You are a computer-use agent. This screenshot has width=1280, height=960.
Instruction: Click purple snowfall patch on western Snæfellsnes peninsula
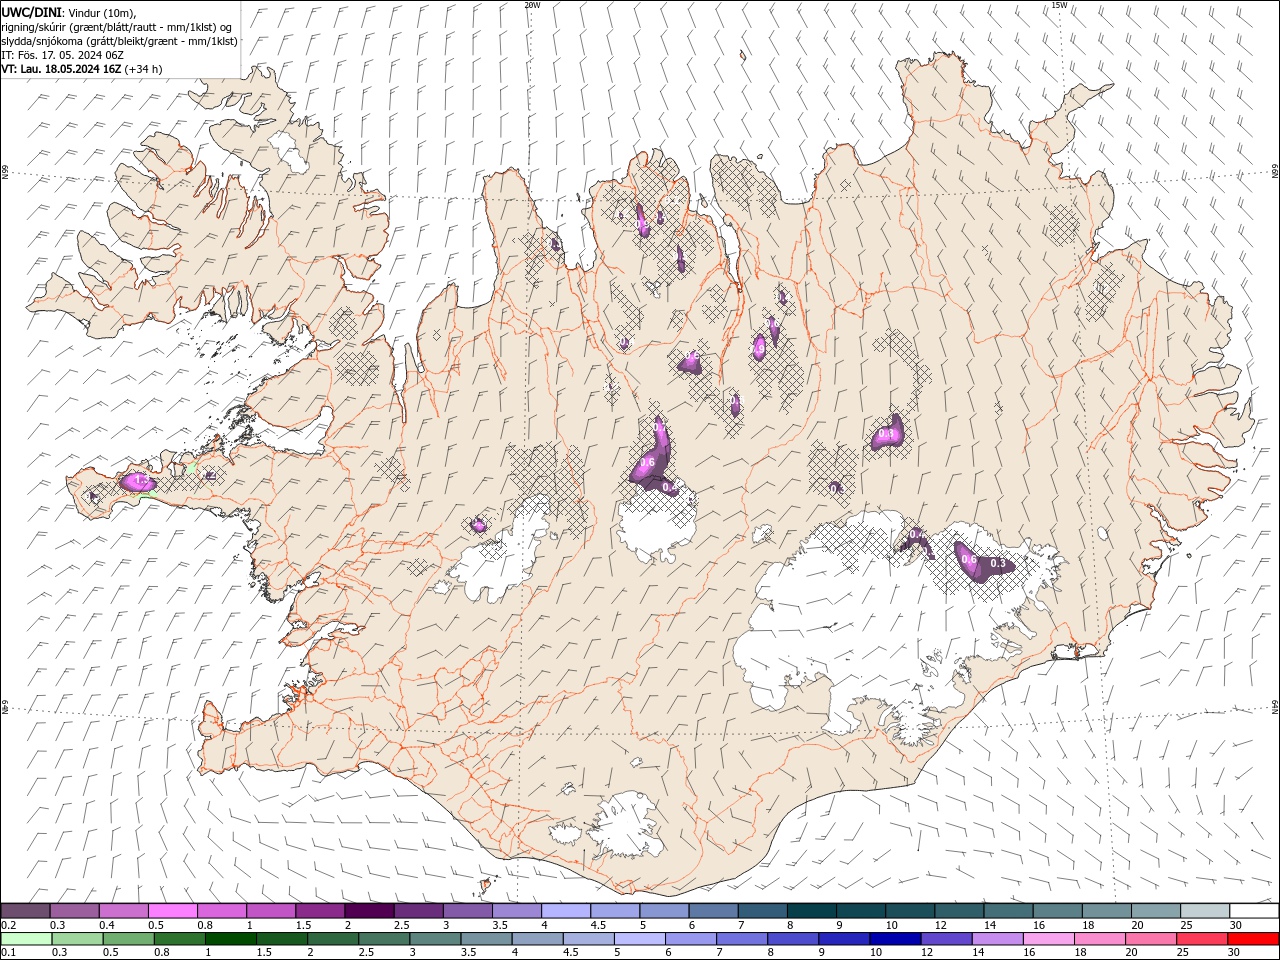coord(137,482)
